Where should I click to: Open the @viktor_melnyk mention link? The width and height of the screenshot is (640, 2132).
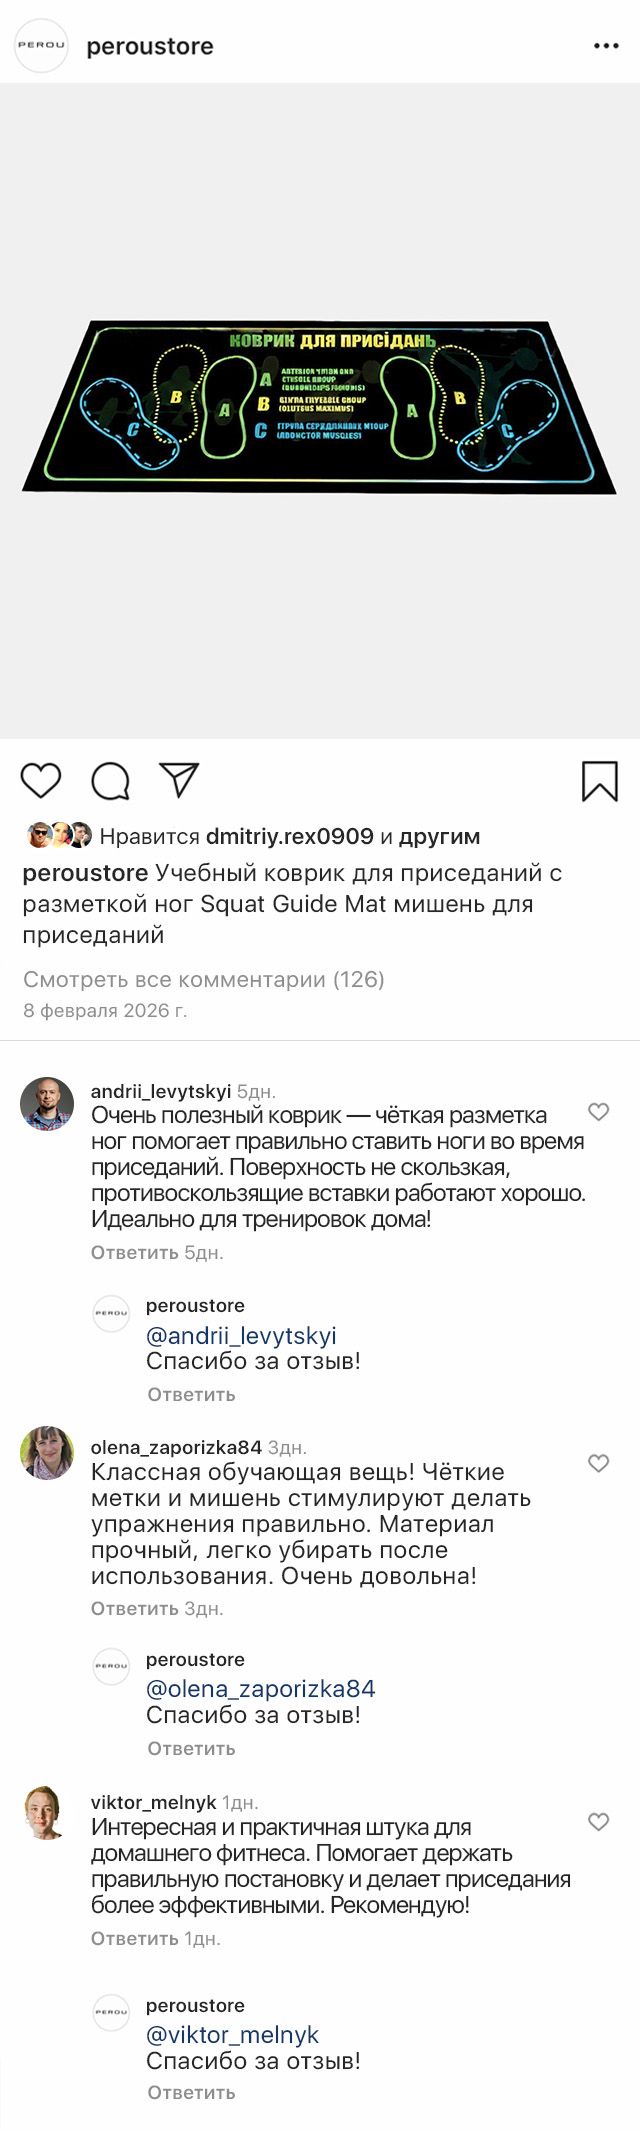(232, 2034)
